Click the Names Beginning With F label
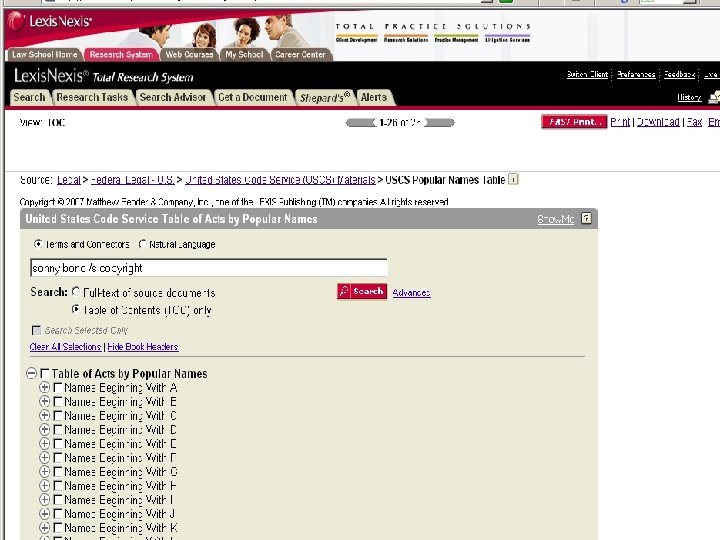Image resolution: width=720 pixels, height=540 pixels. [120, 458]
